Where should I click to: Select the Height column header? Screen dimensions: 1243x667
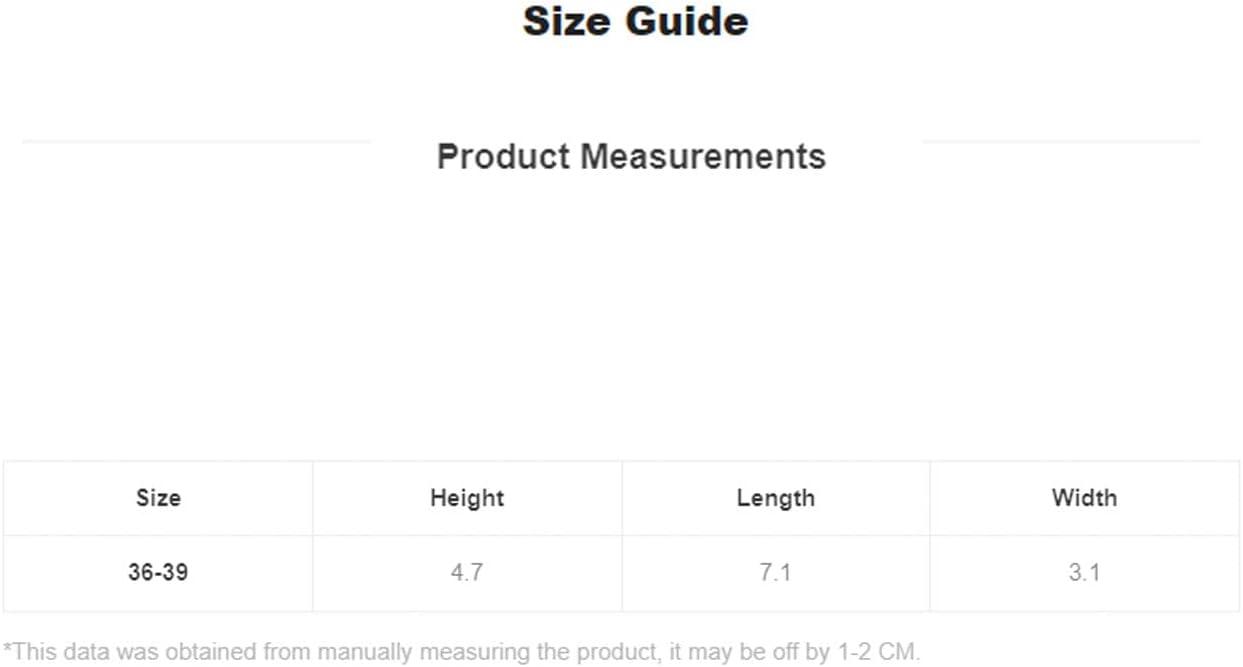[467, 498]
